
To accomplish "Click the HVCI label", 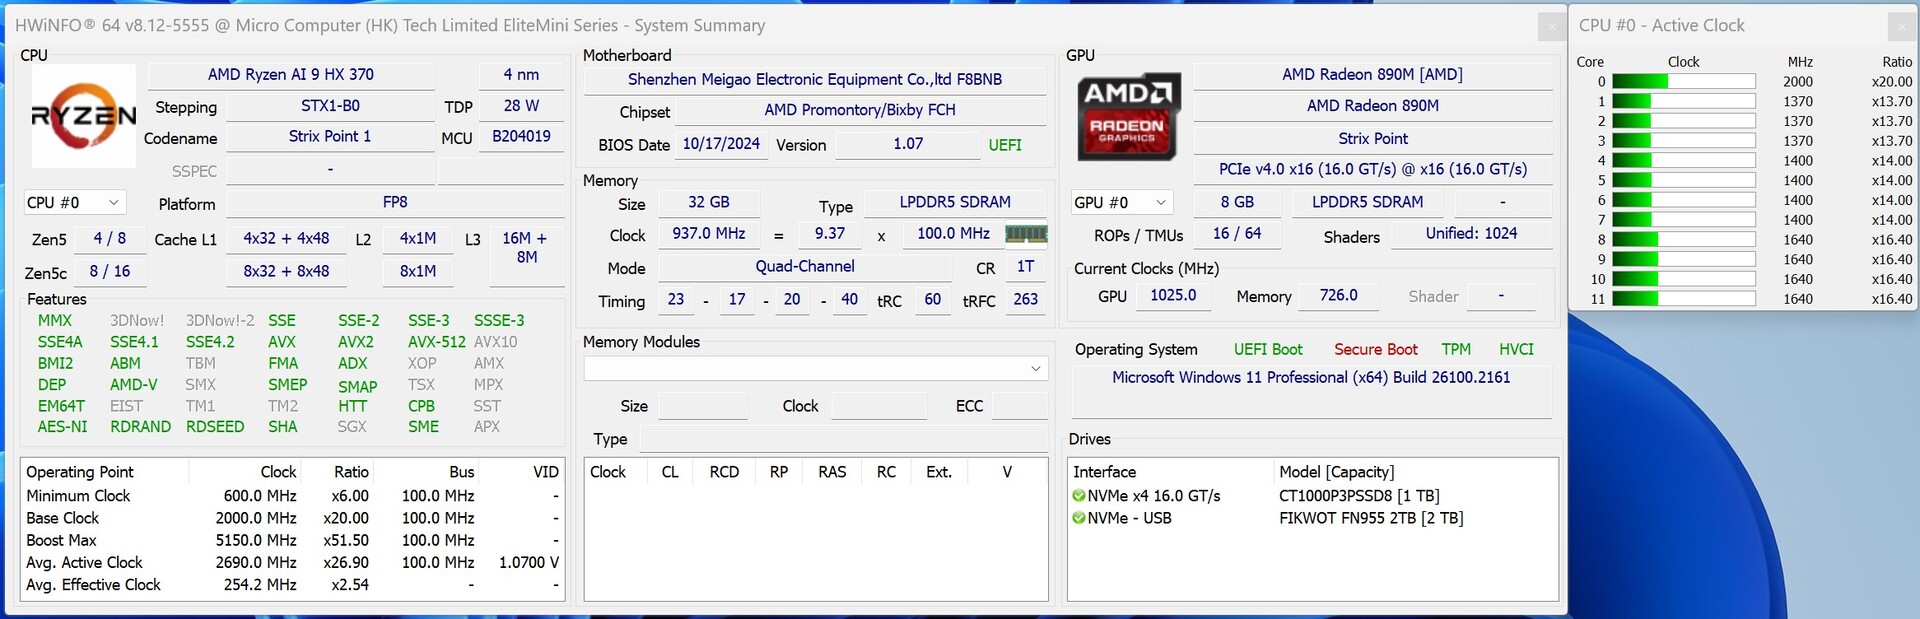I will 1516,350.
